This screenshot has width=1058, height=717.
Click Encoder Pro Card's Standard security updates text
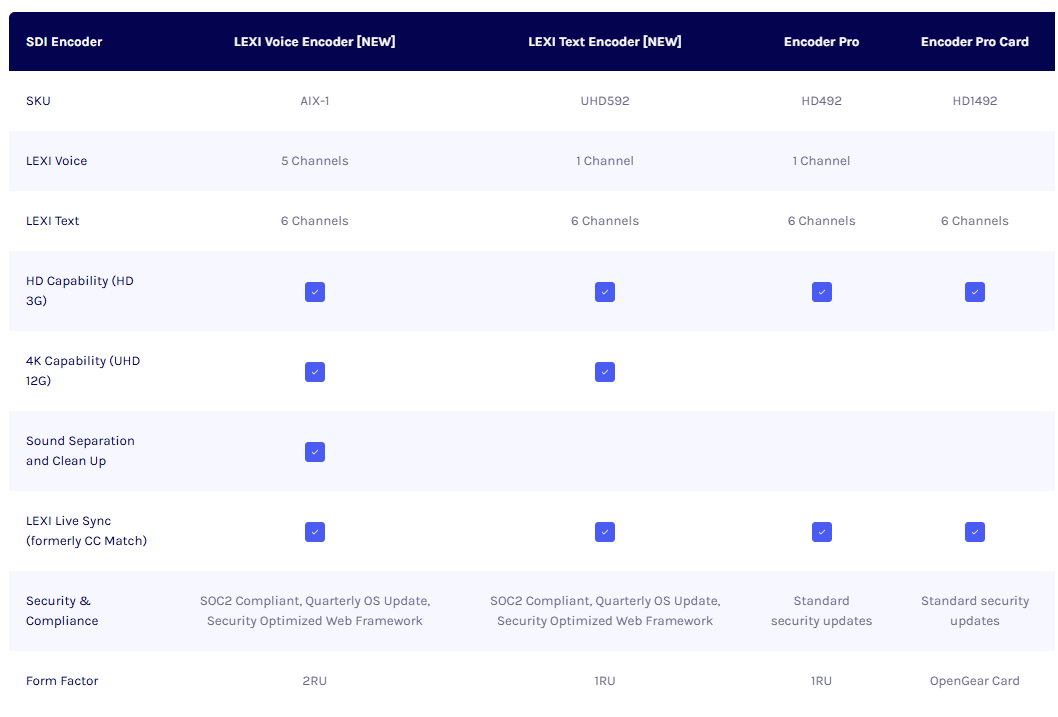point(974,611)
